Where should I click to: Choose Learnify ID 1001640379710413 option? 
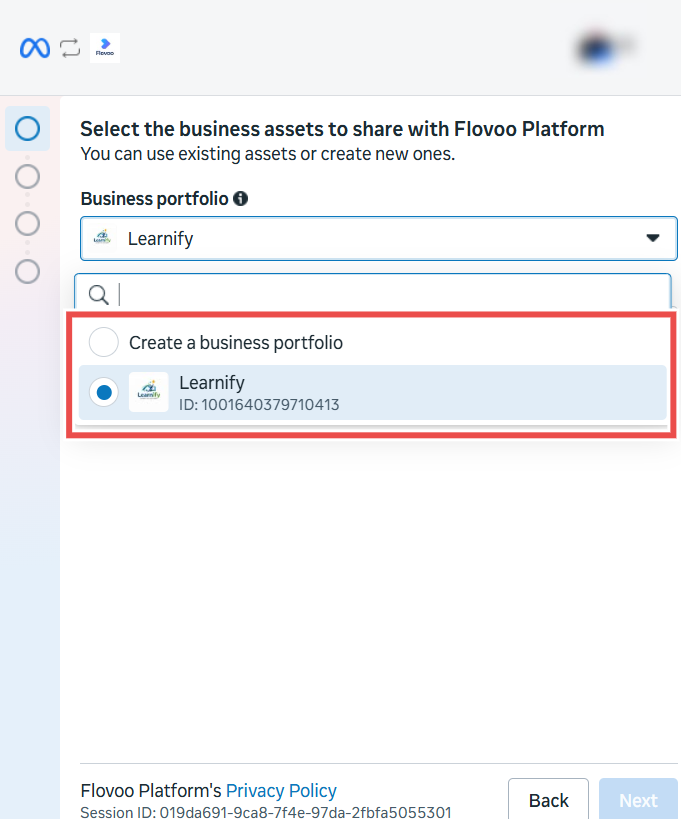[372, 392]
